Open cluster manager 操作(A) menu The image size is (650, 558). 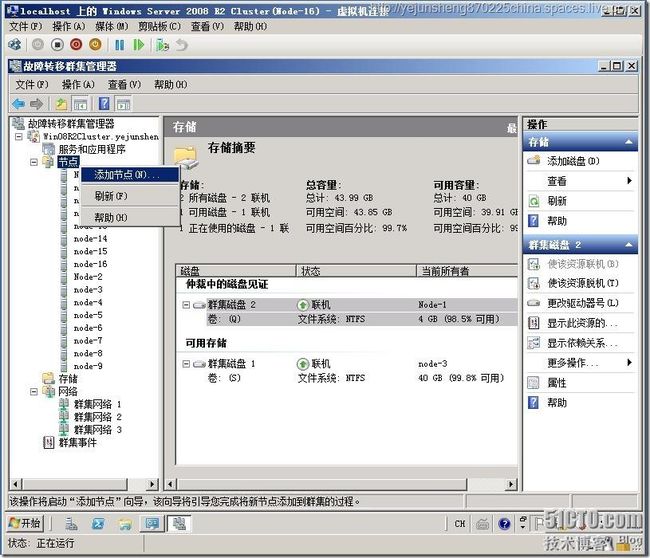[x=78, y=85]
